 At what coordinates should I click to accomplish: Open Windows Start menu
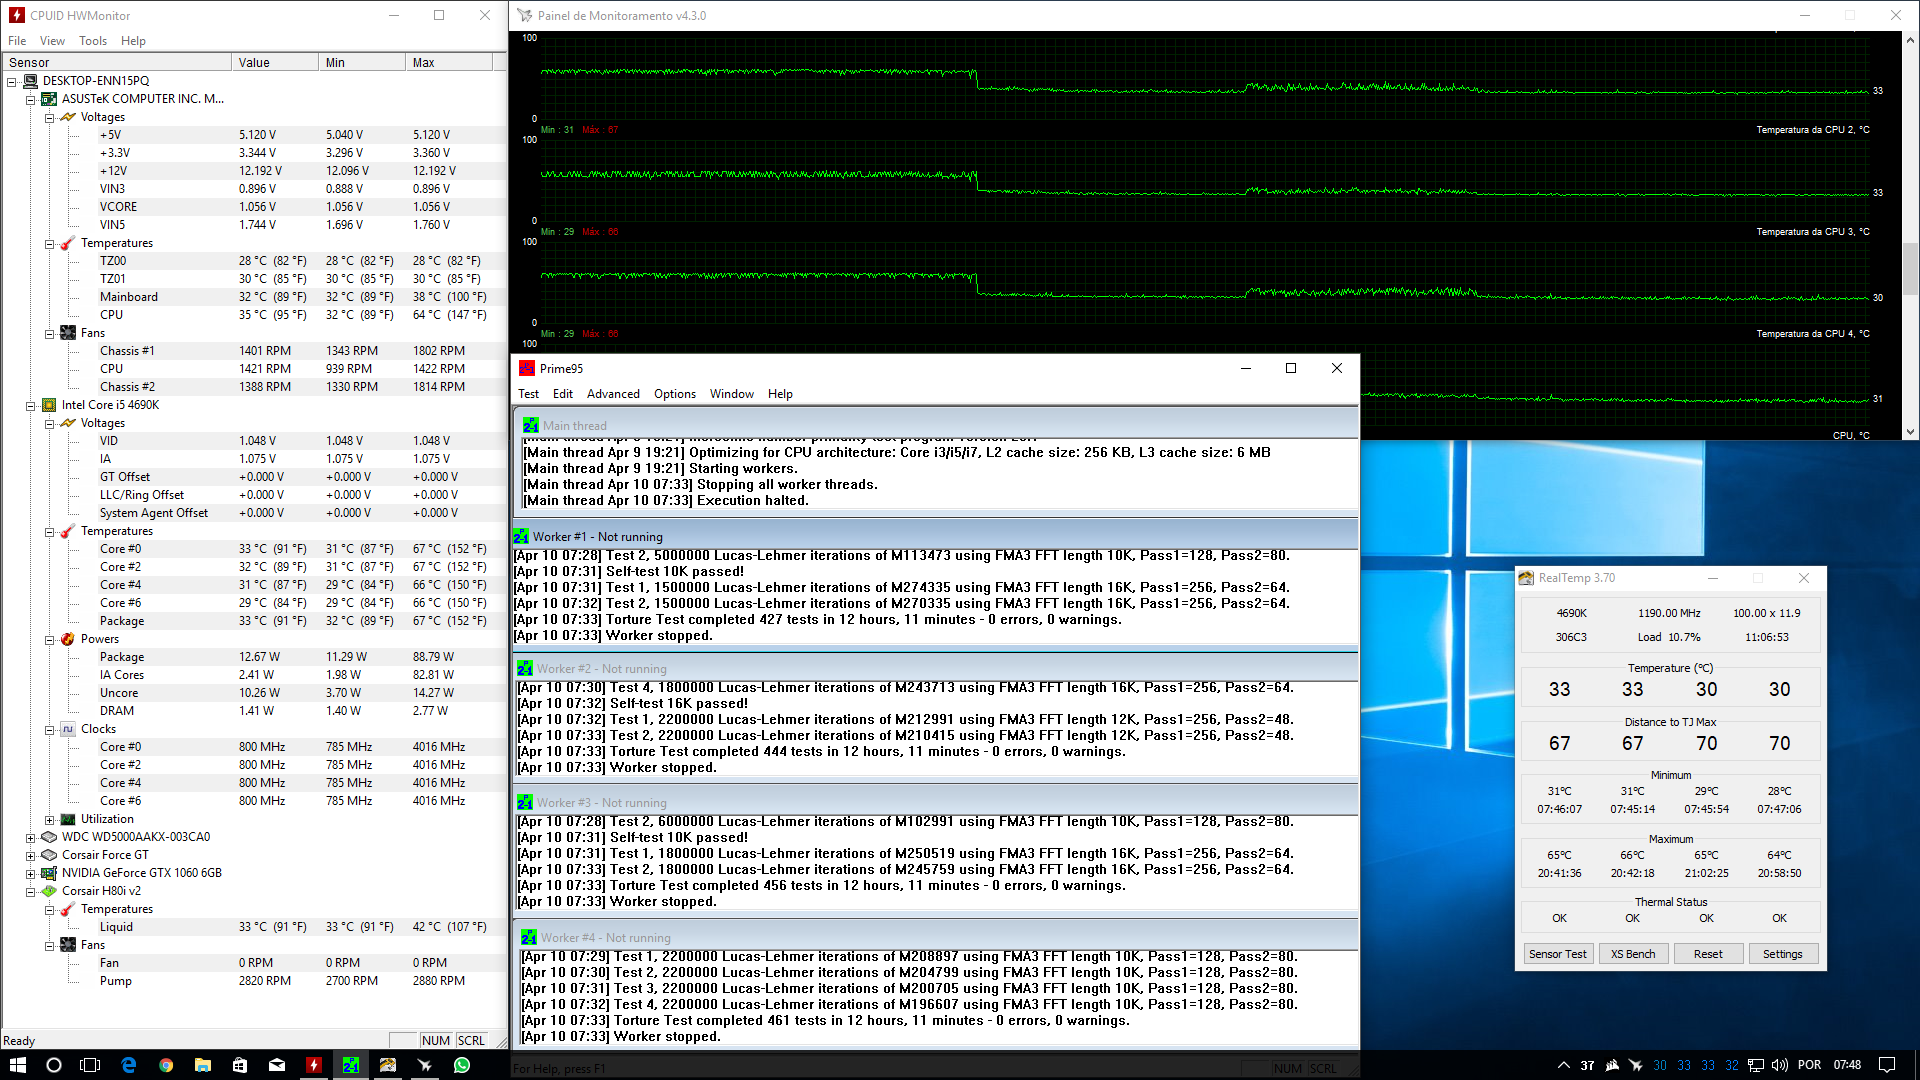coord(18,1065)
